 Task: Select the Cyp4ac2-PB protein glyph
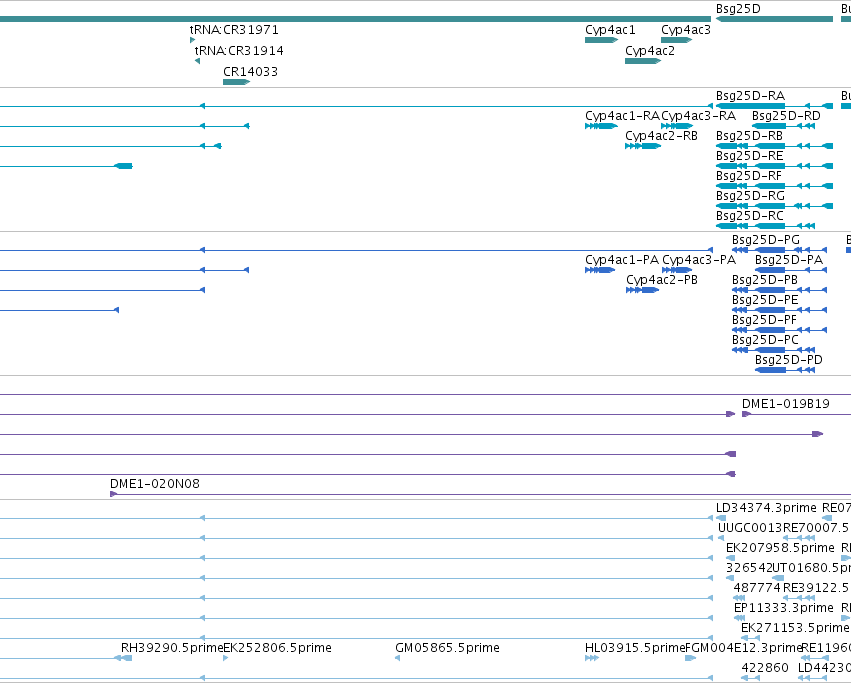coord(643,290)
